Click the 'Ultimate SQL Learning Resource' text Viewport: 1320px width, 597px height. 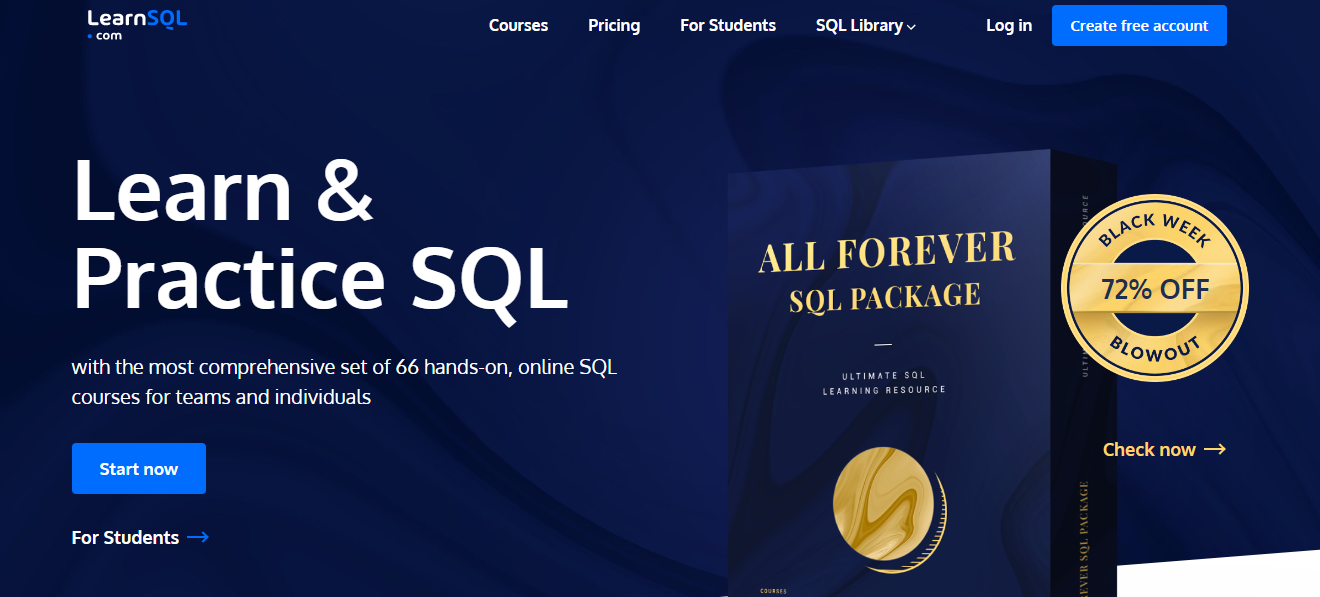coord(883,383)
